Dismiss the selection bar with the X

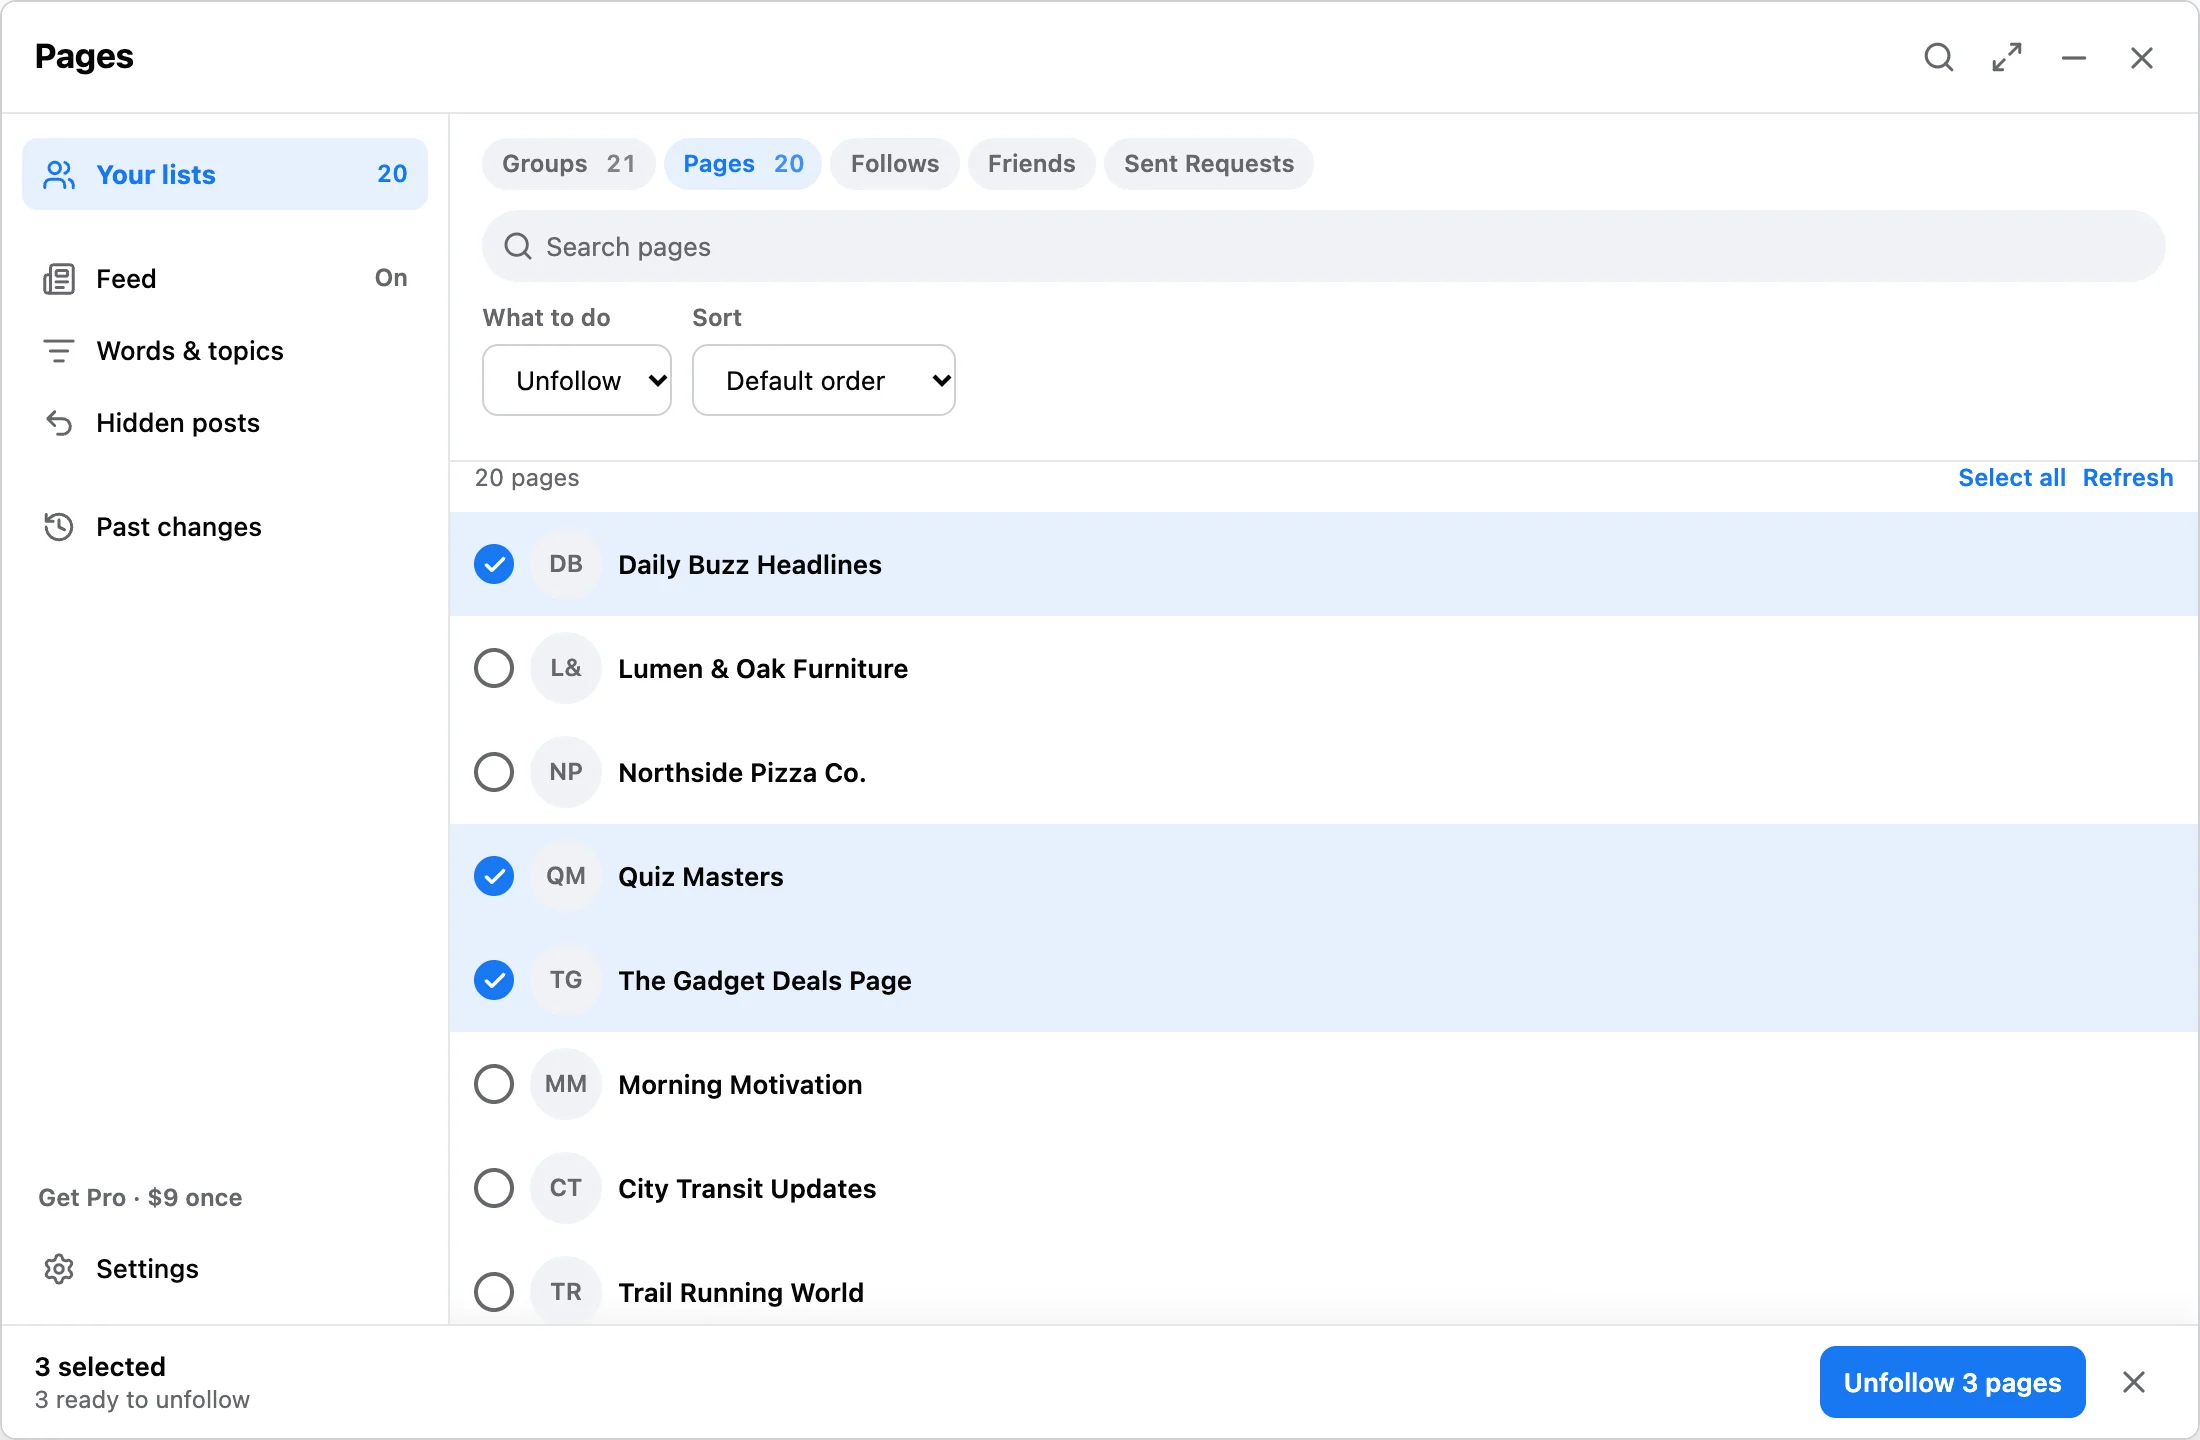(x=2134, y=1382)
